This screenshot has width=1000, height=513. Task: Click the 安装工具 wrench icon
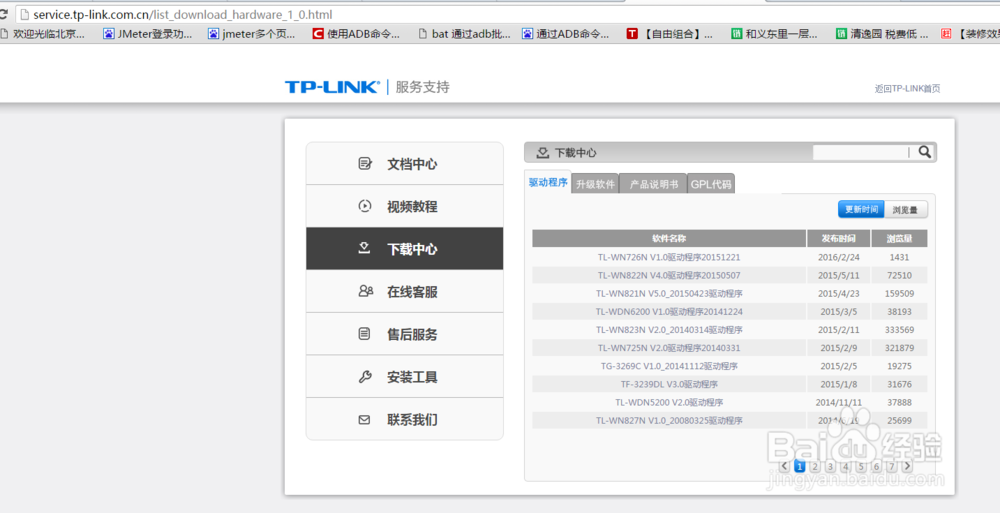coord(365,376)
